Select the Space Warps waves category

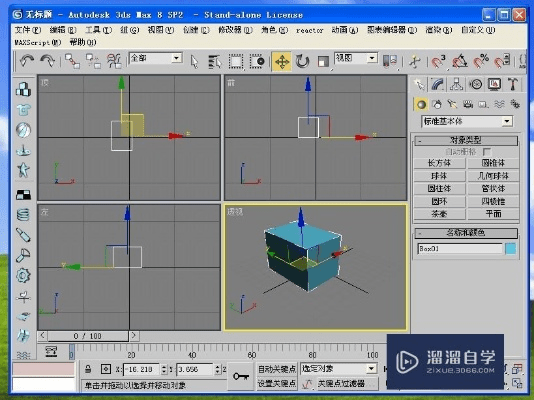pyautogui.click(x=499, y=104)
